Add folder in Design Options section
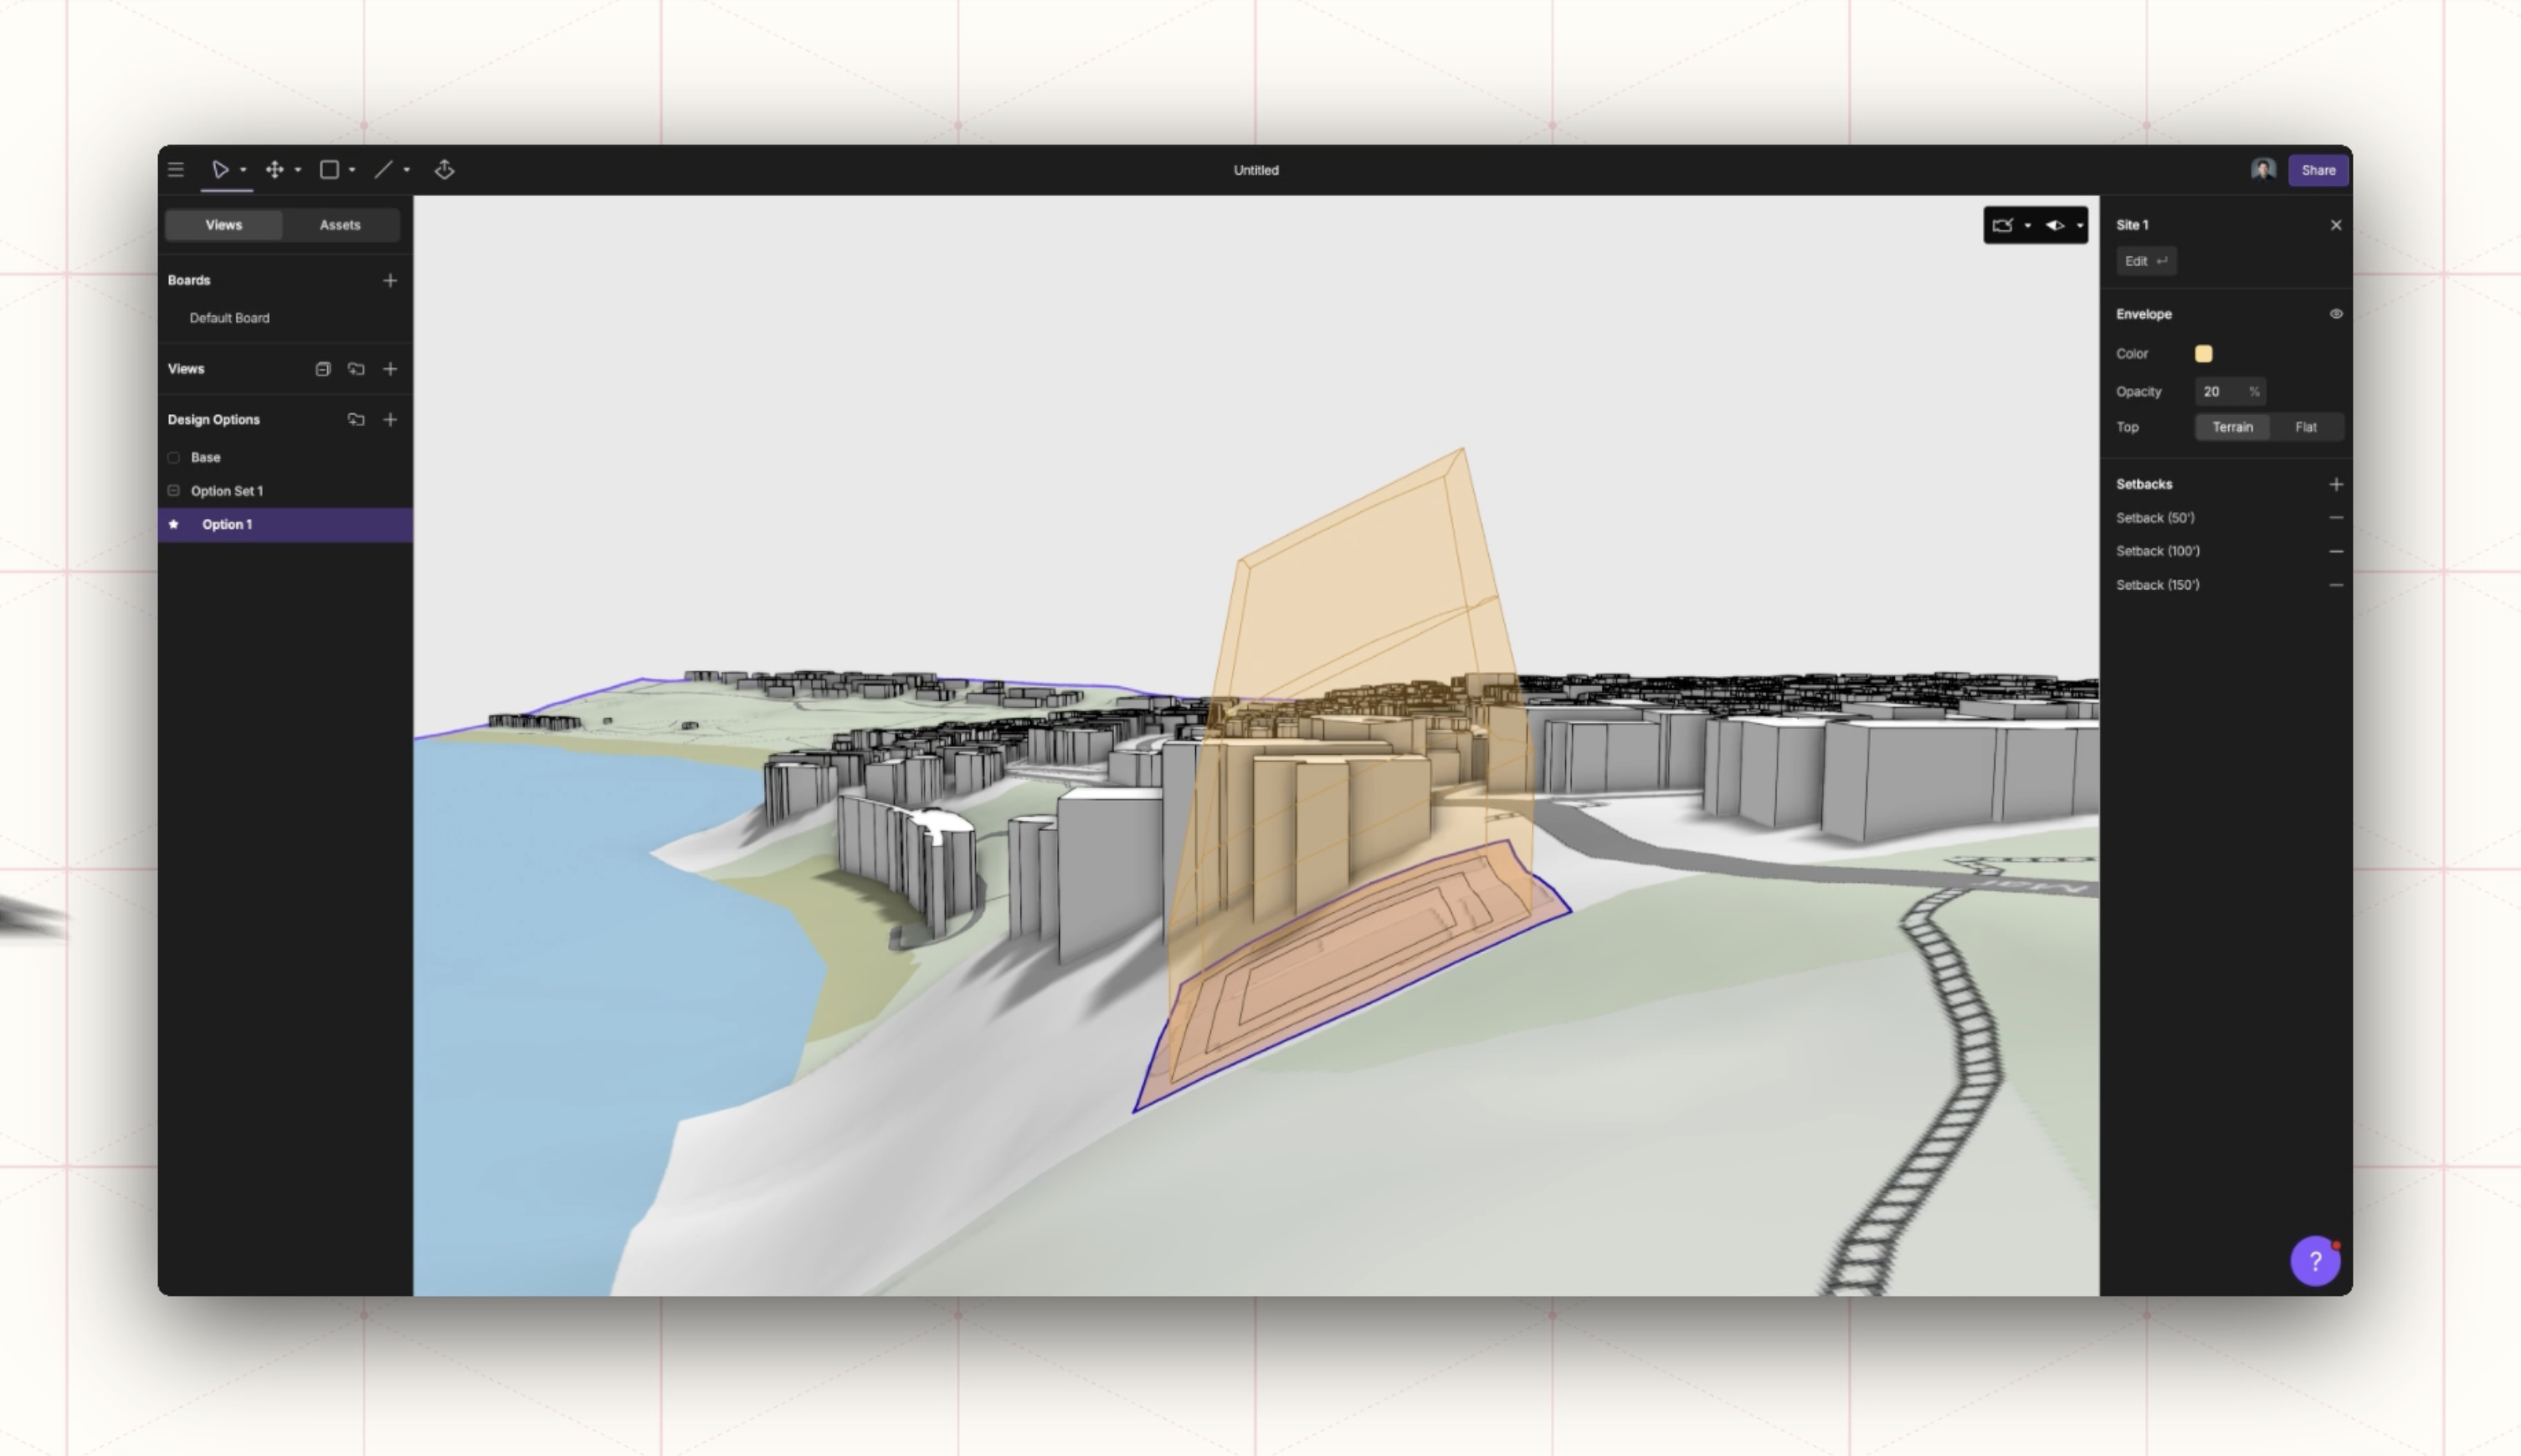The width and height of the screenshot is (2521, 1456). point(356,420)
